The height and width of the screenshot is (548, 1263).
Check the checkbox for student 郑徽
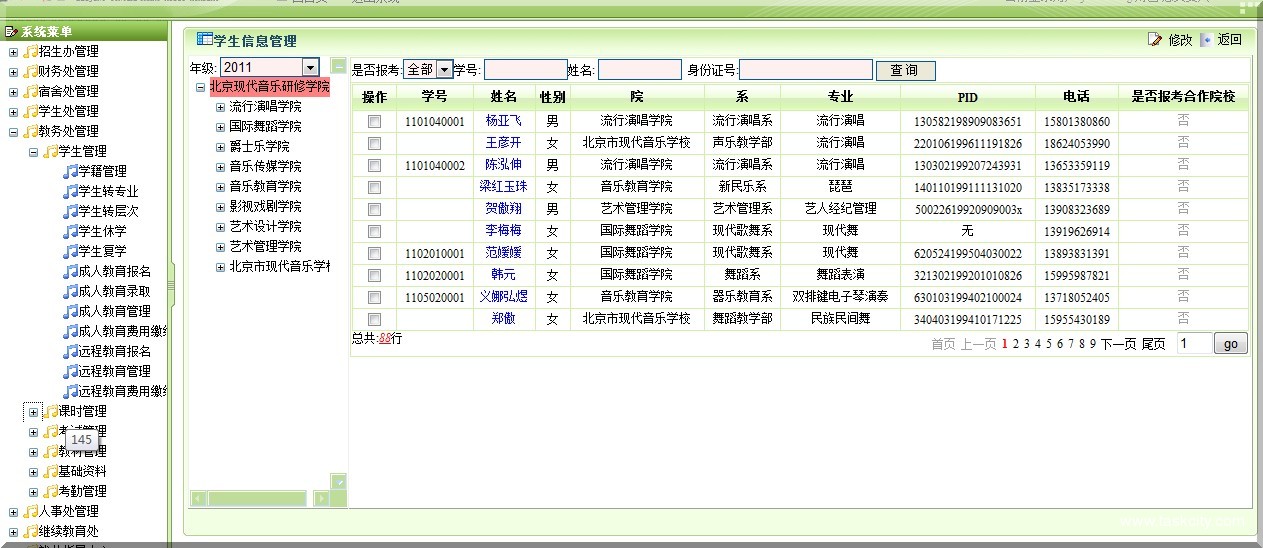click(374, 319)
